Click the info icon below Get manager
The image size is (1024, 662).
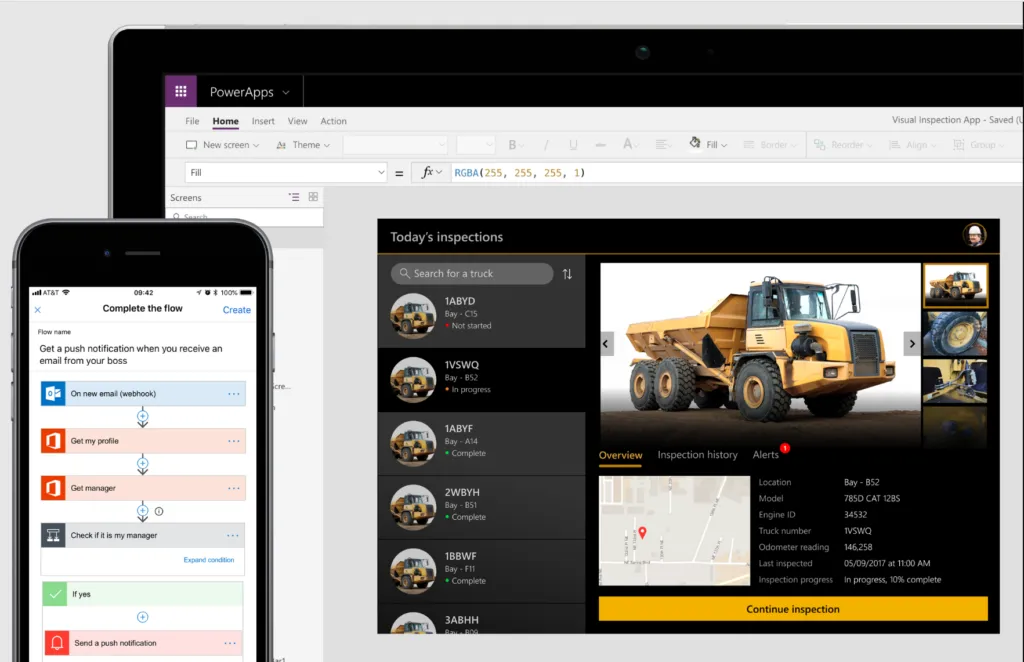point(159,511)
